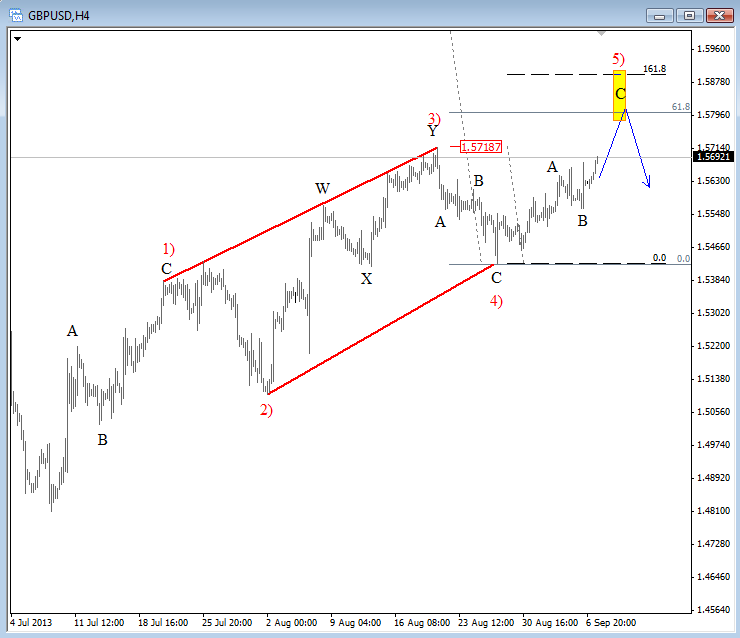740x638 pixels.
Task: Click the black 1.56921 current price tag
Action: click(712, 156)
